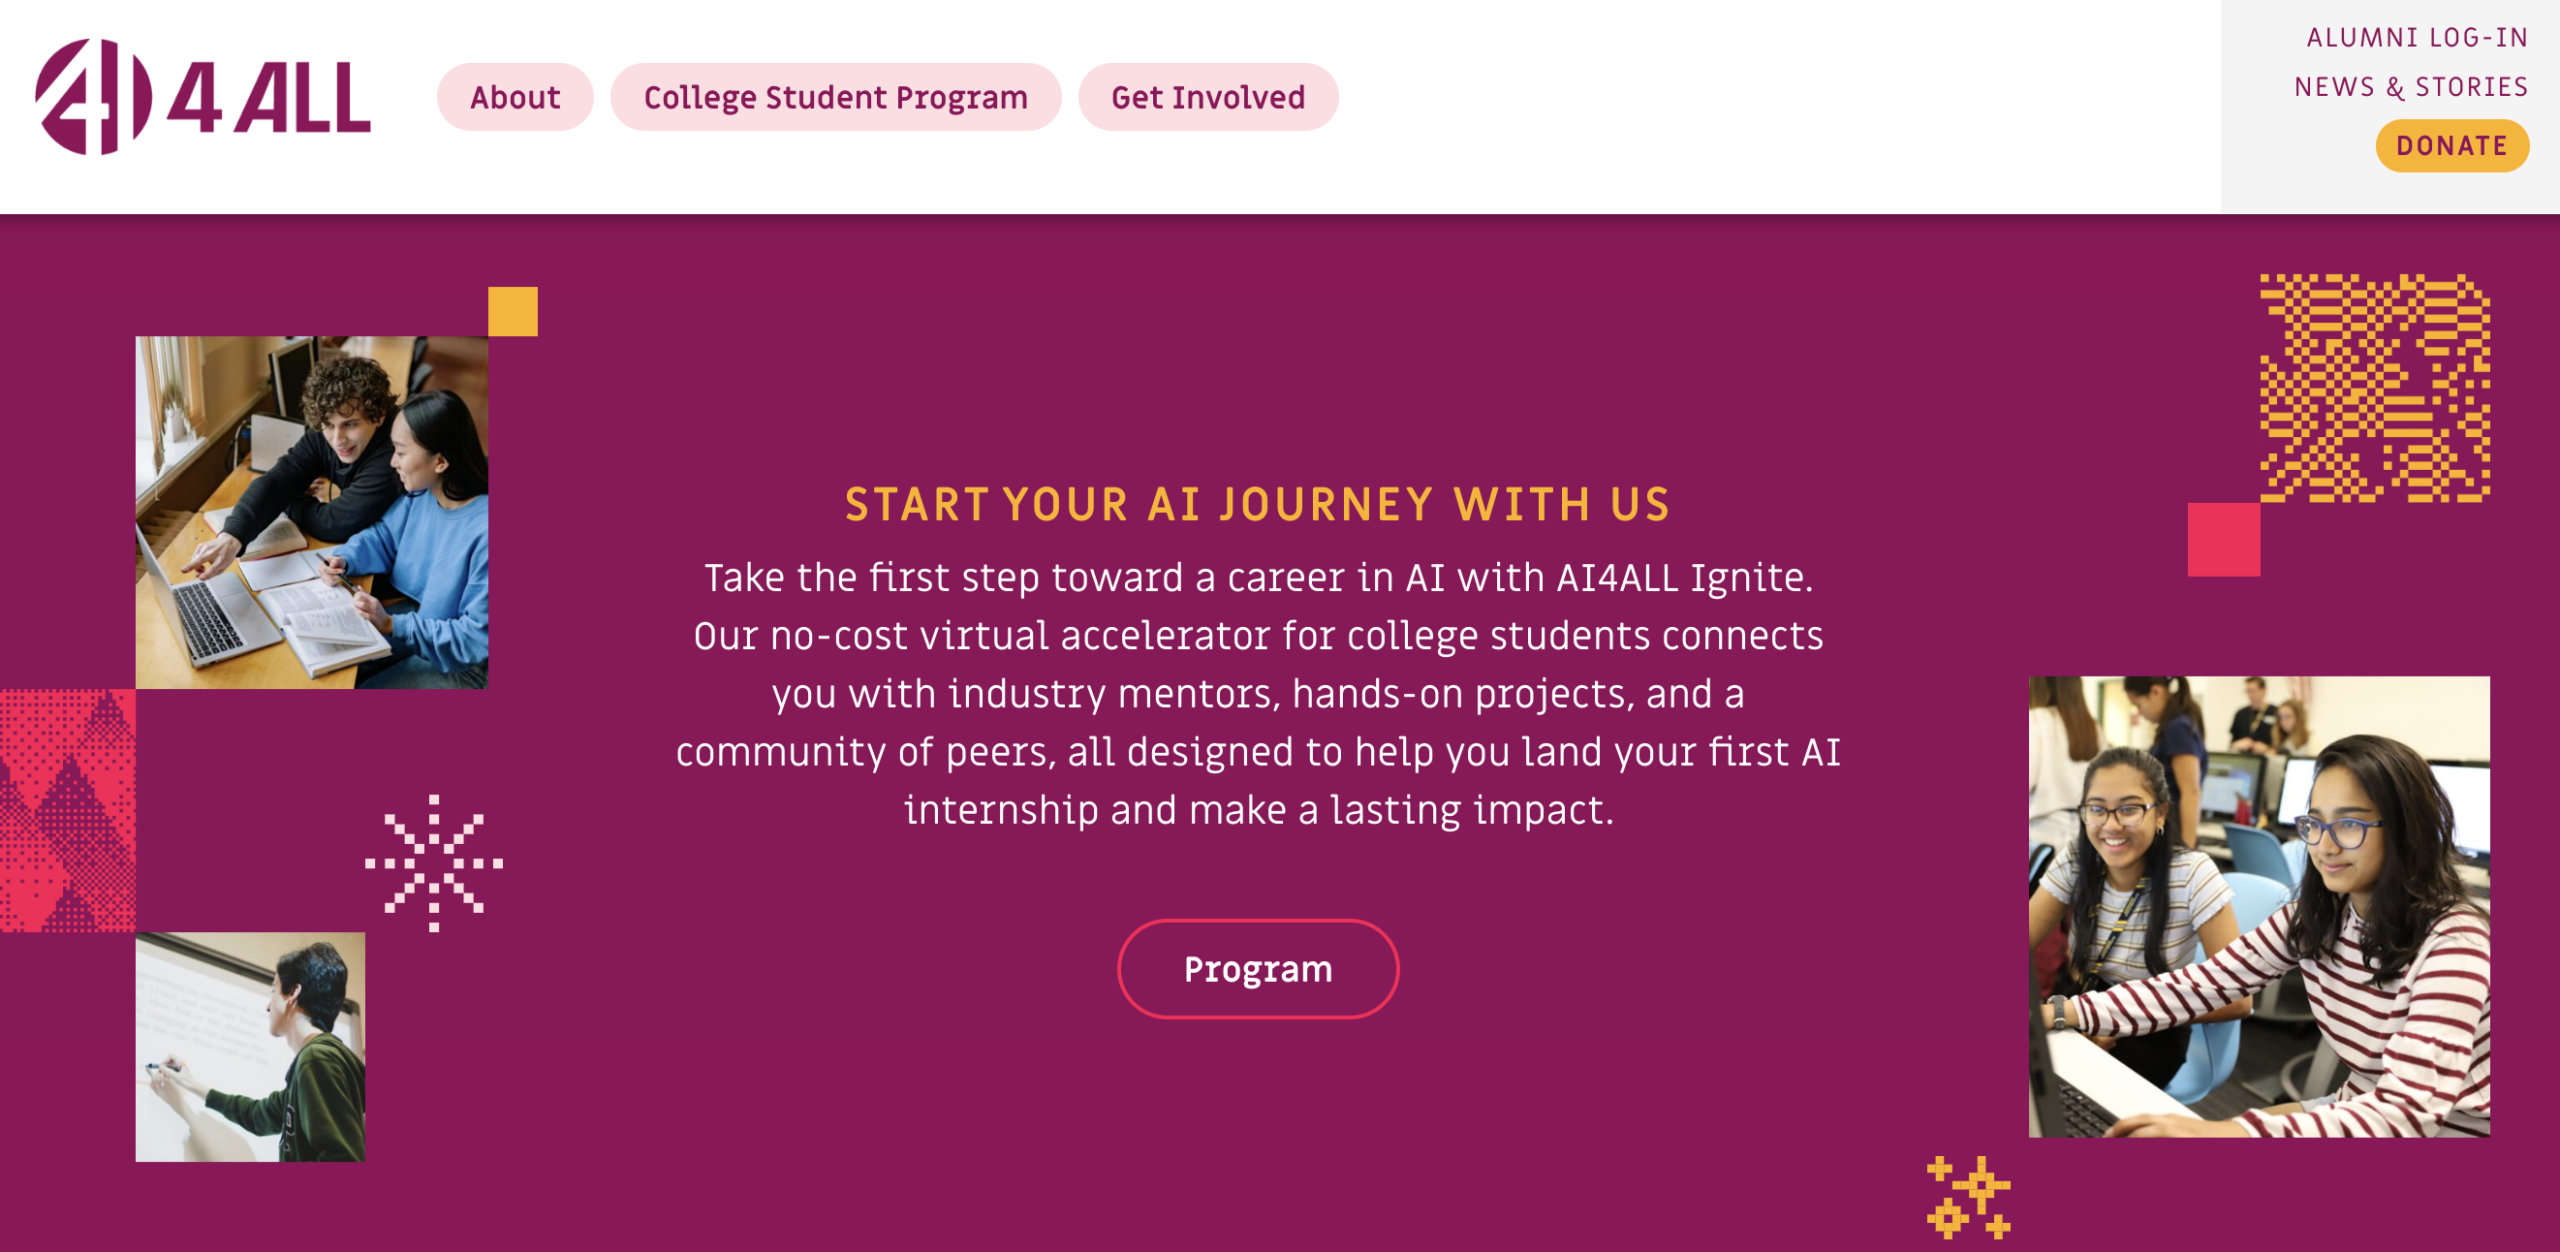This screenshot has height=1252, width=2560.
Task: Click the small yellow square swatch
Action: 513,311
